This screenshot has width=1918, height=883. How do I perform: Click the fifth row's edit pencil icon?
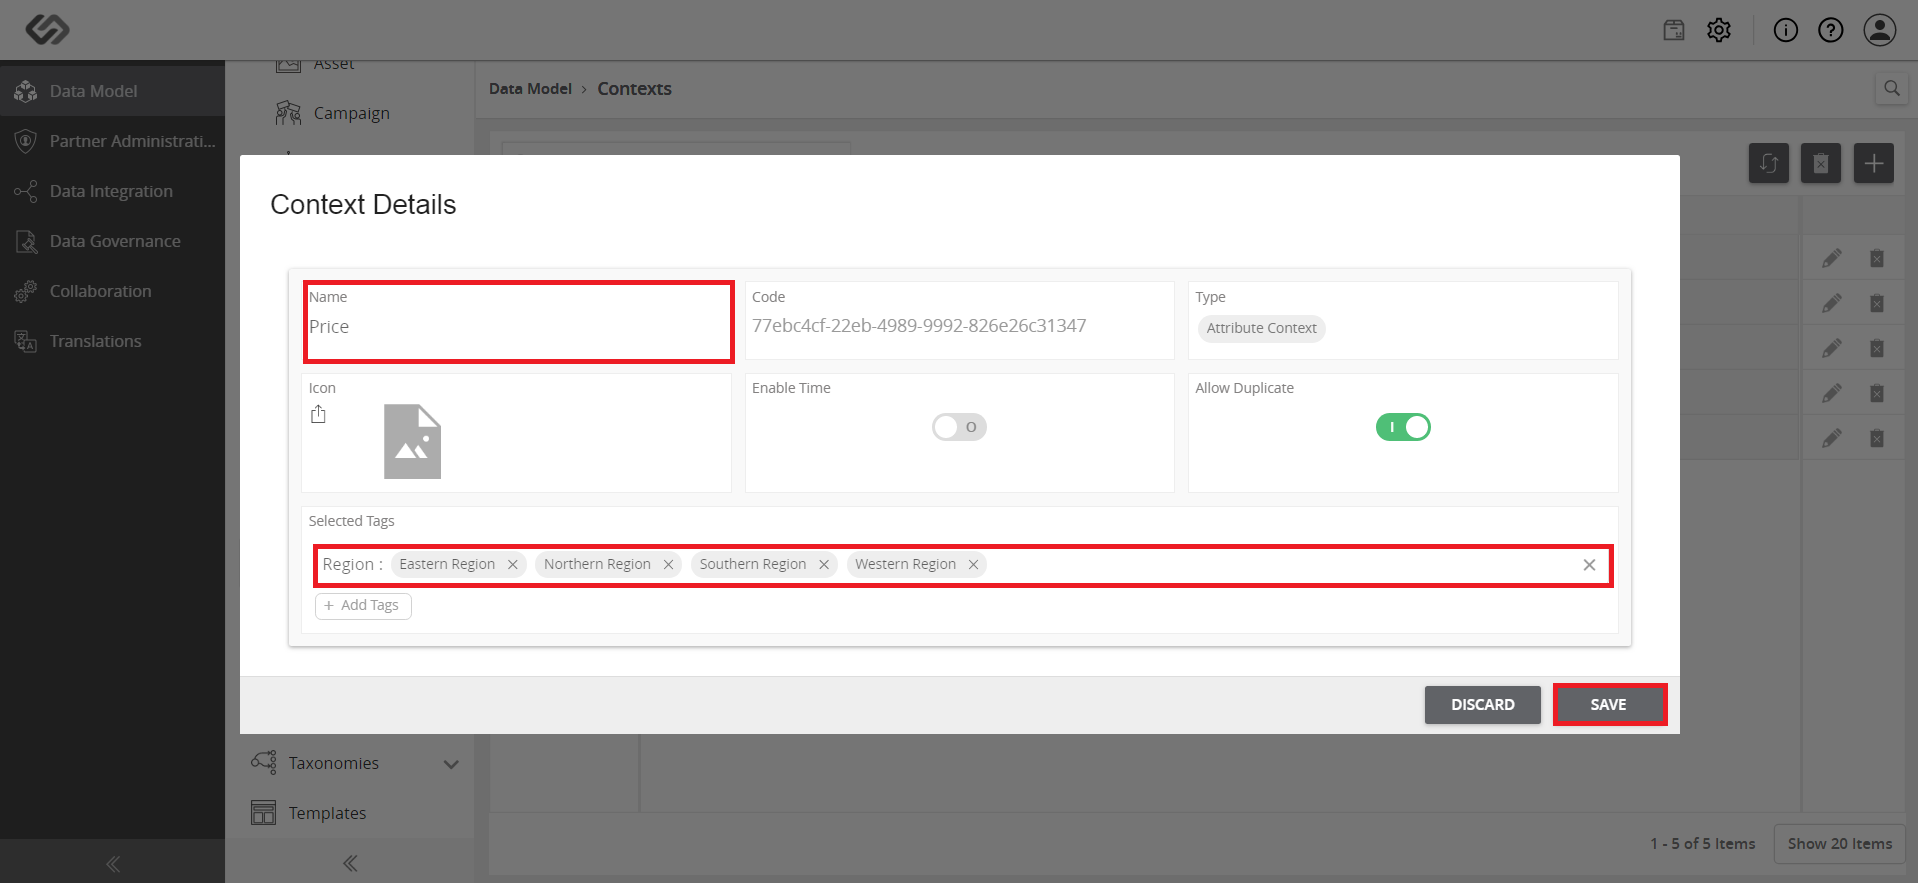(1831, 438)
